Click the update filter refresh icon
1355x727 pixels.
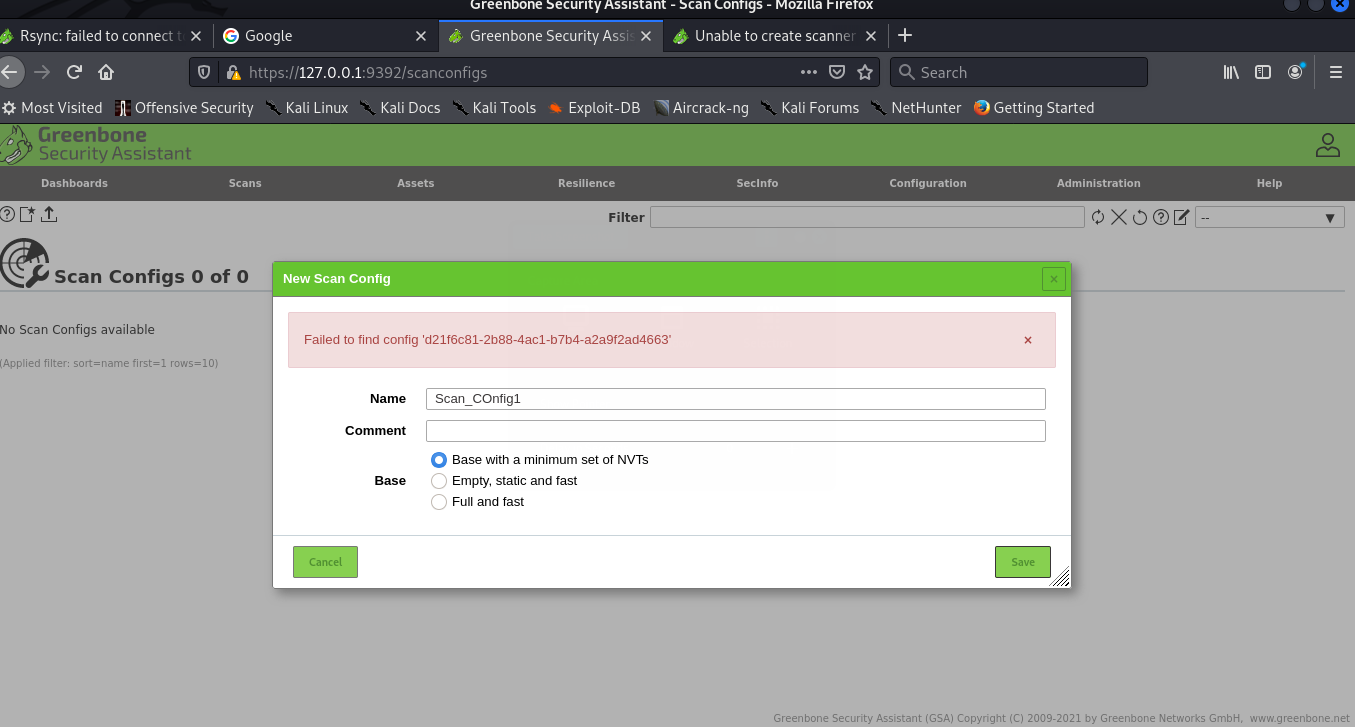coord(1098,217)
